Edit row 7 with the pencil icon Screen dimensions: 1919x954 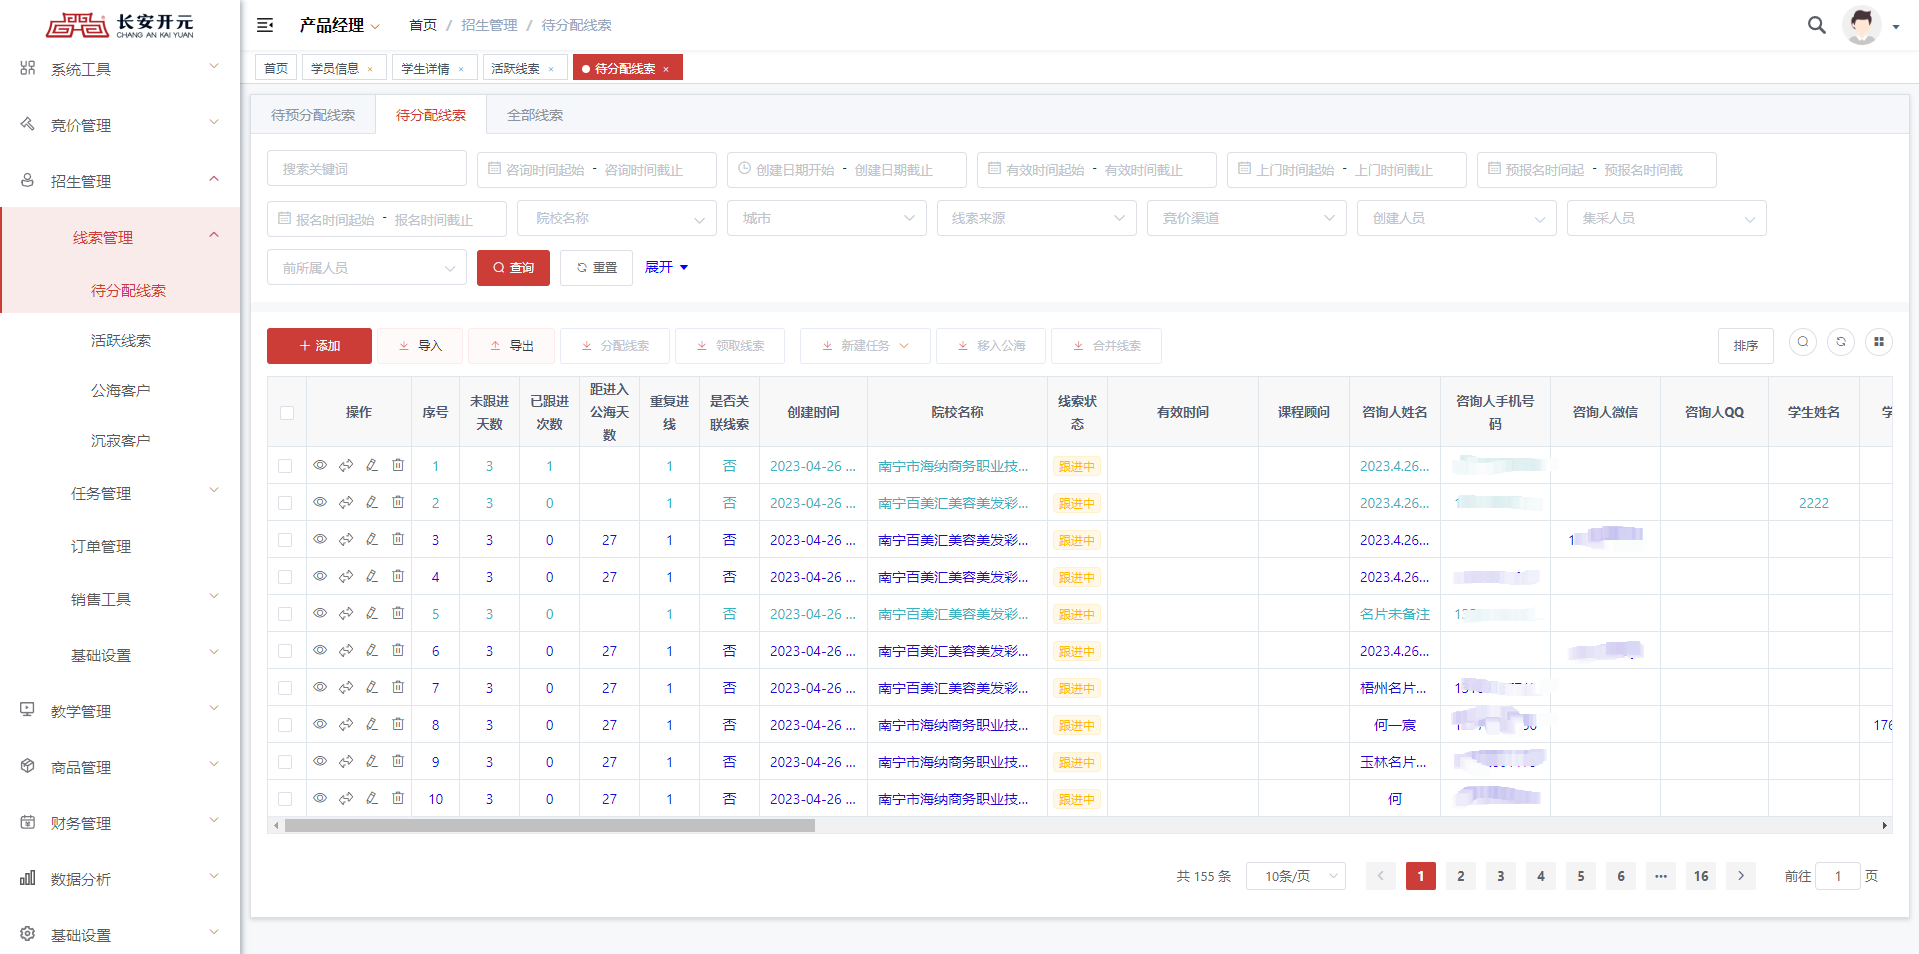tap(372, 687)
